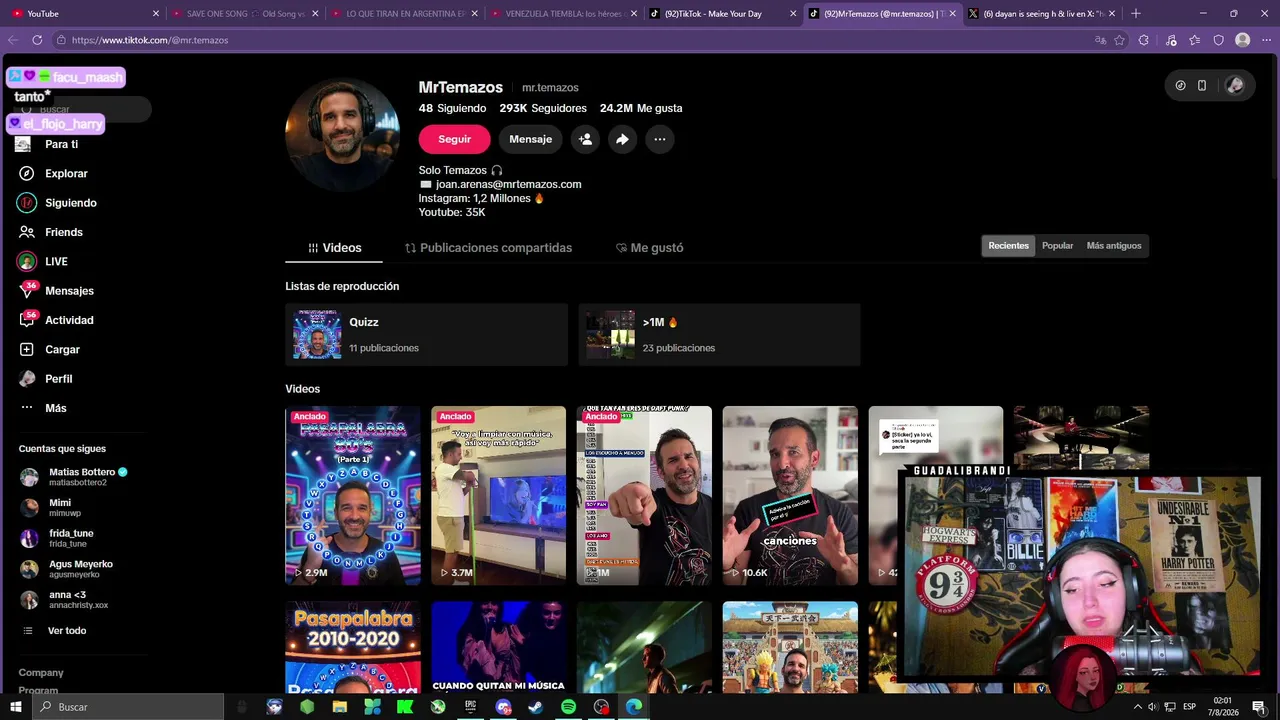Click the browser translate icon
Screen dimensions: 1280x720
1100,40
